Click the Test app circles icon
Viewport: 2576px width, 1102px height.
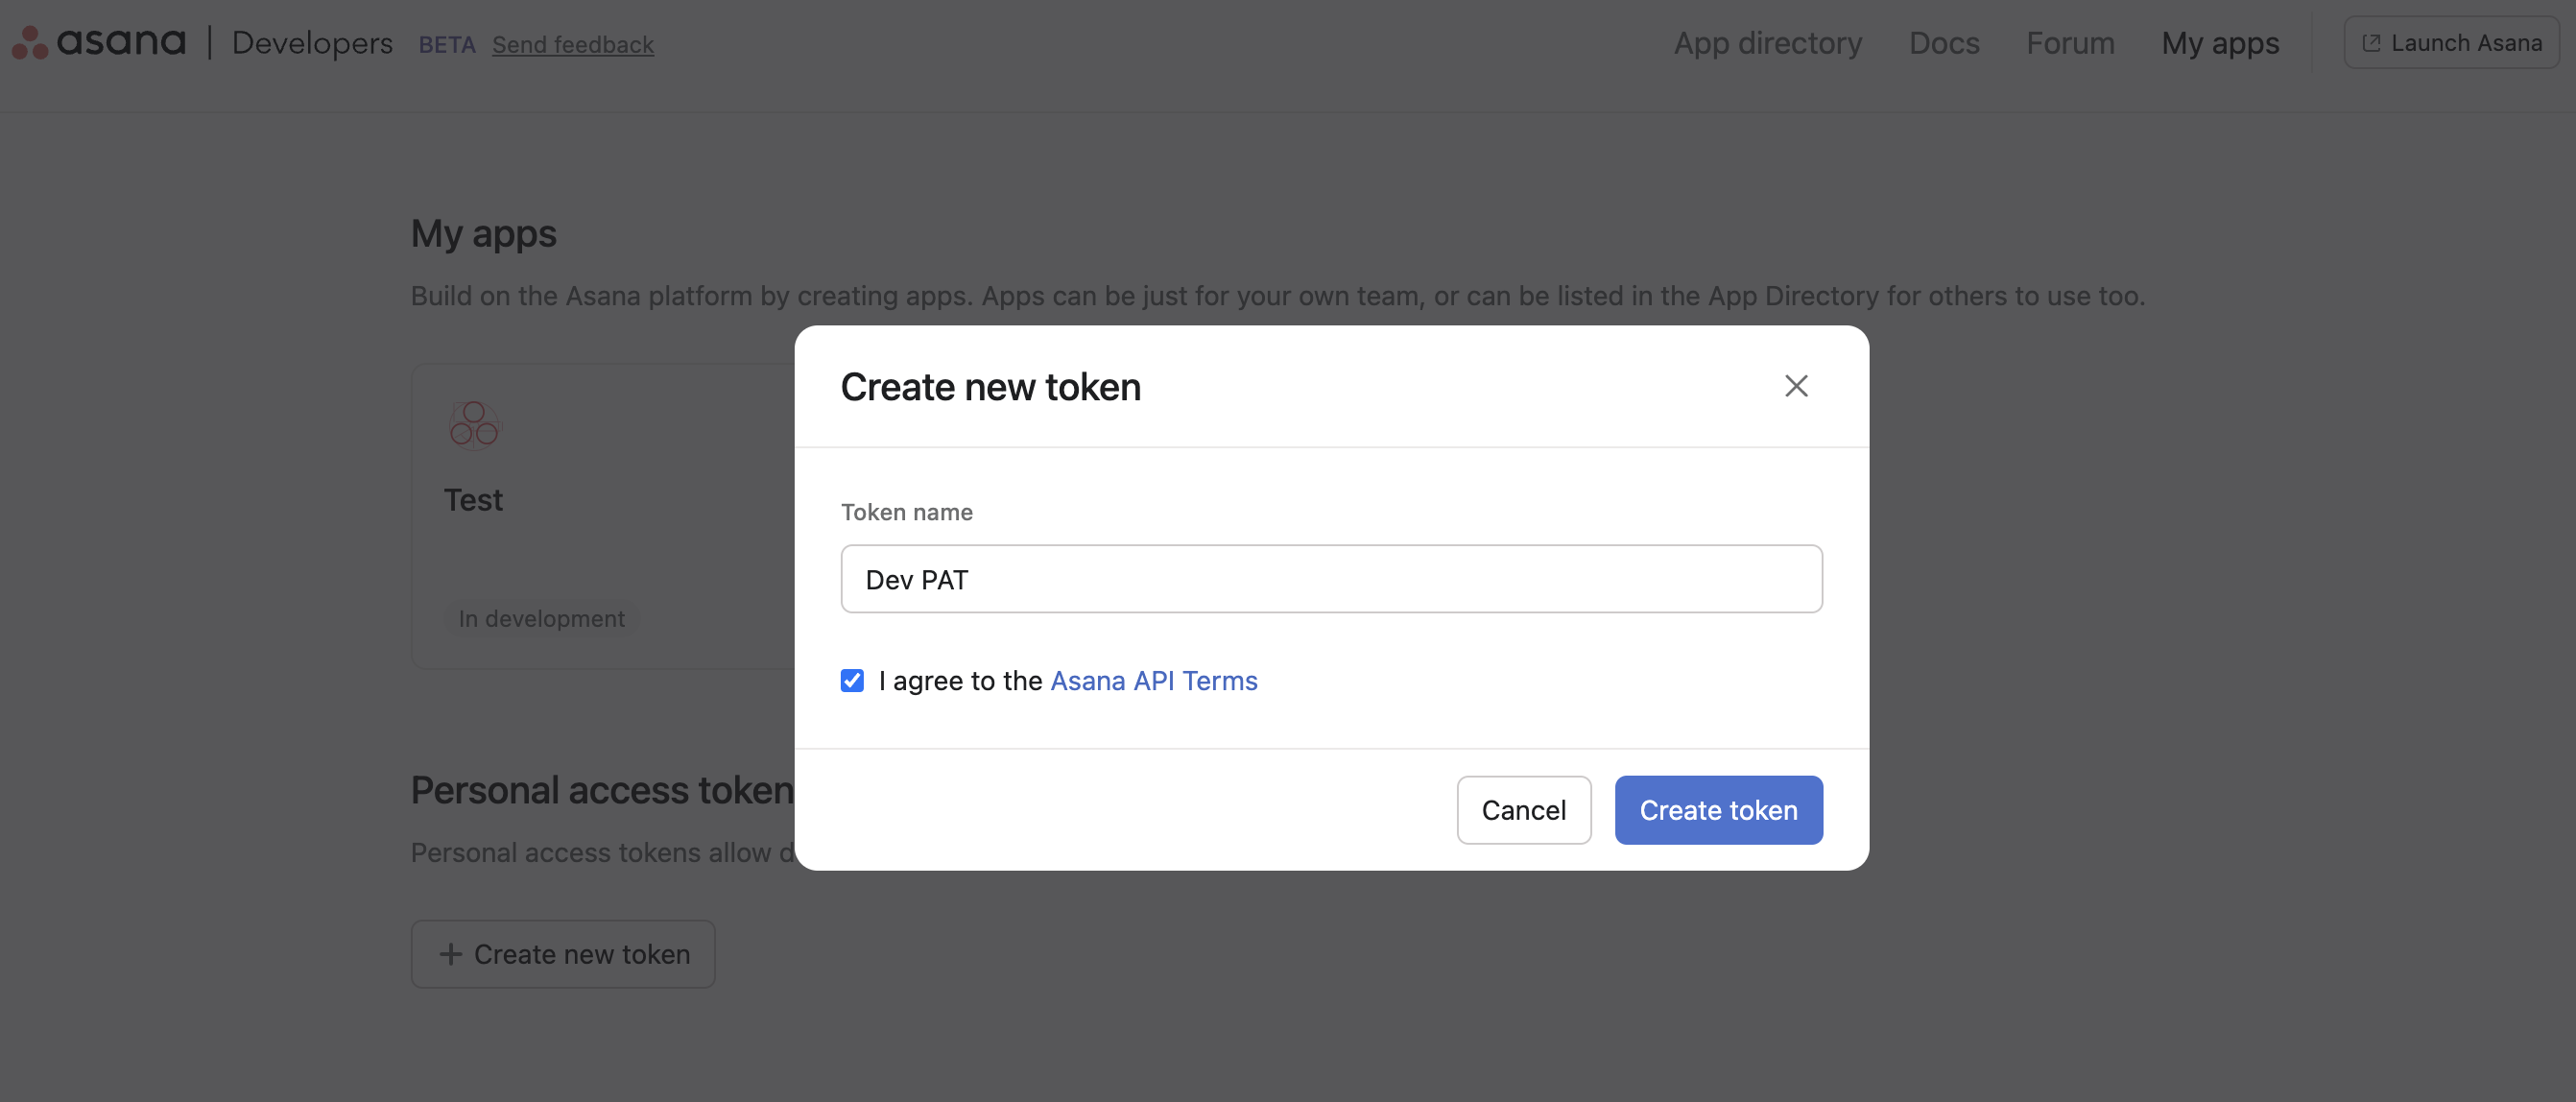click(x=474, y=425)
